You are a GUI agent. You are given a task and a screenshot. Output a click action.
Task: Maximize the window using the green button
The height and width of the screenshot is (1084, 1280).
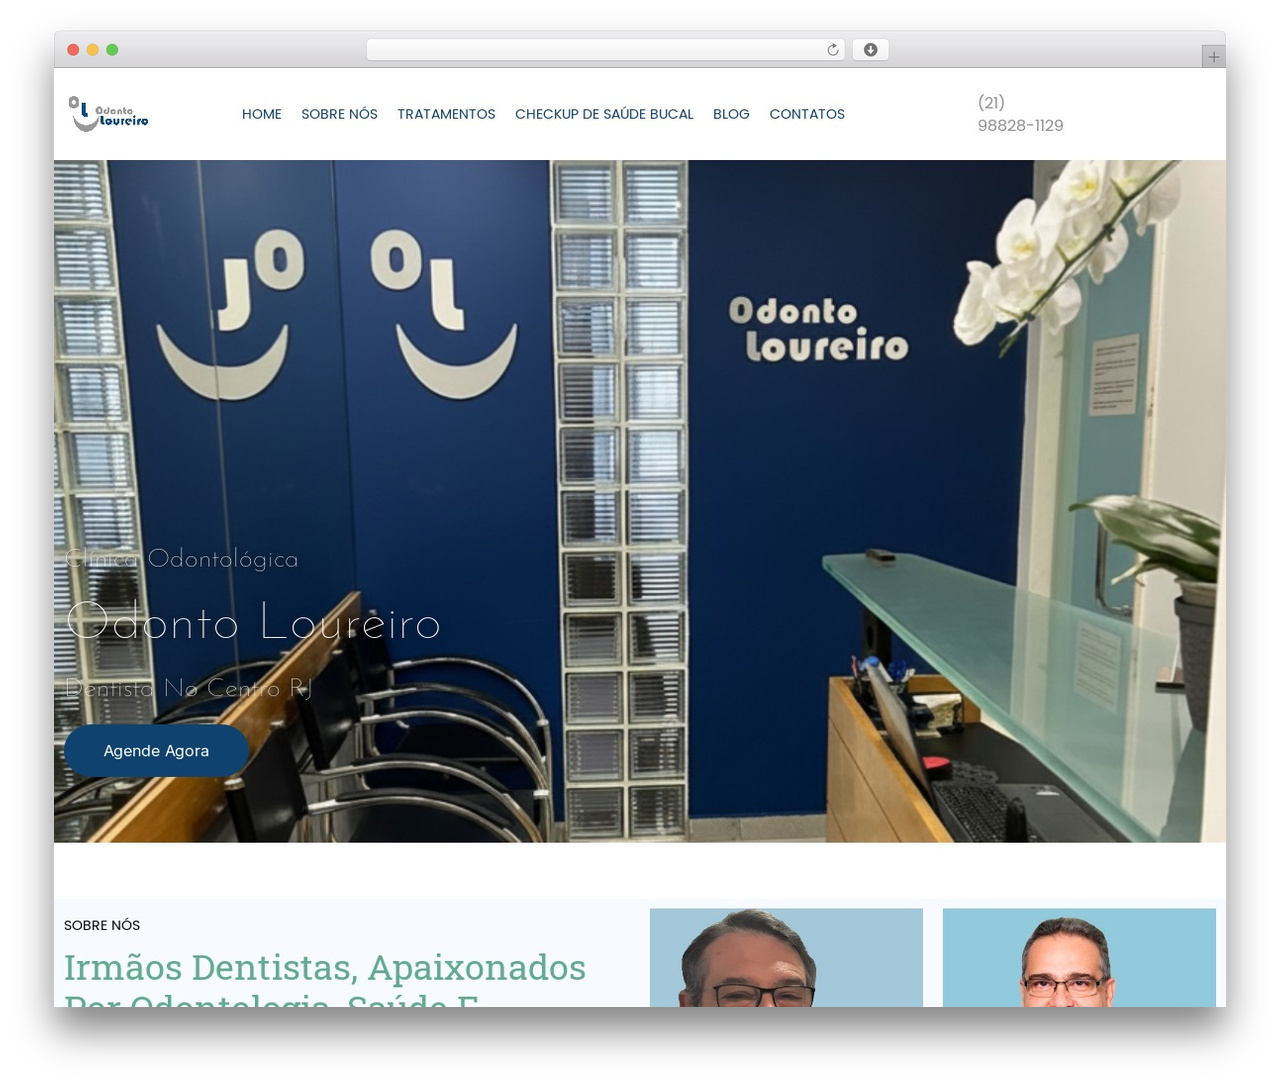click(112, 50)
